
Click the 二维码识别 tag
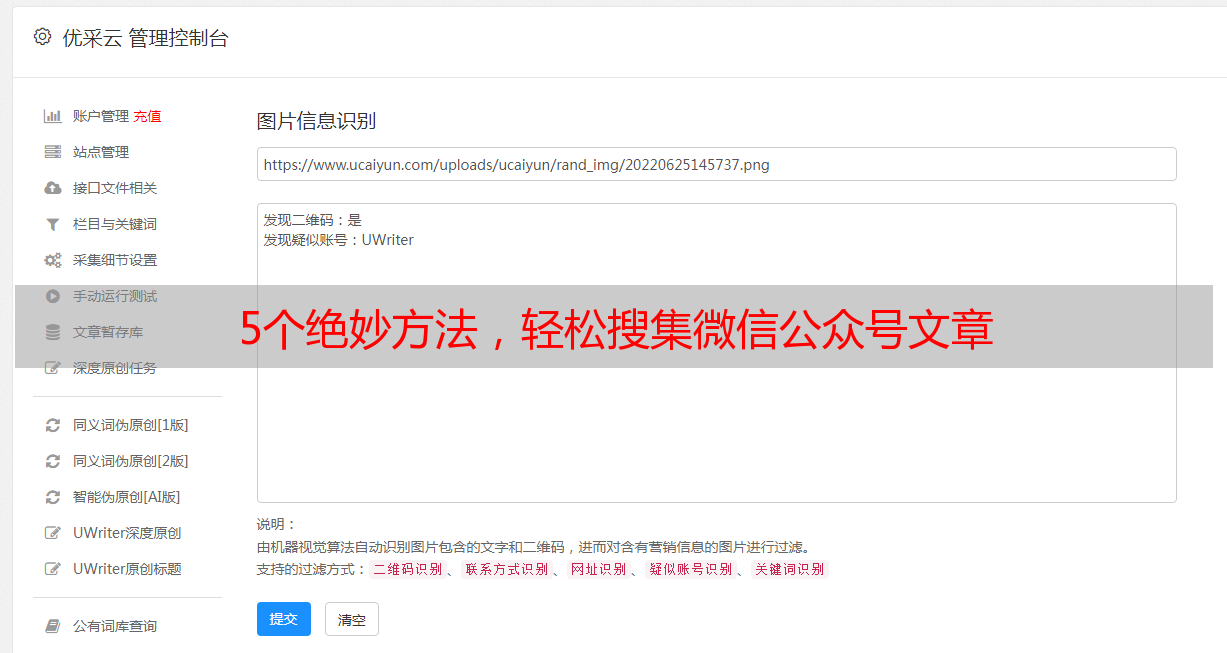point(408,569)
